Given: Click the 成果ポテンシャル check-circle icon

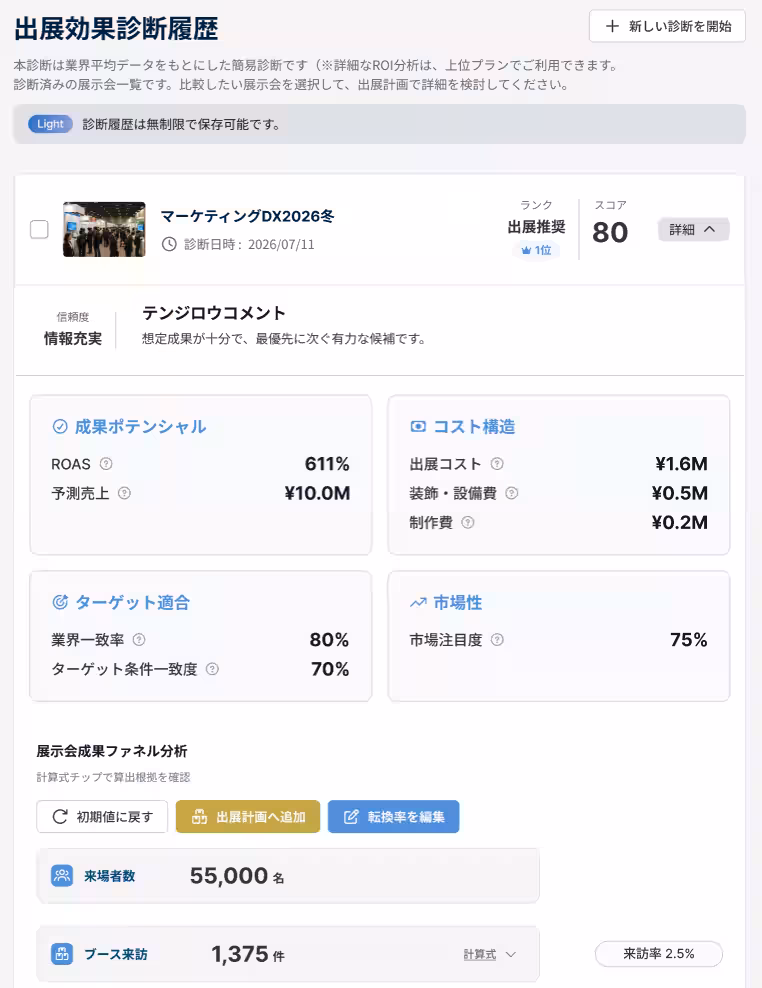Looking at the screenshot, I should (60, 427).
